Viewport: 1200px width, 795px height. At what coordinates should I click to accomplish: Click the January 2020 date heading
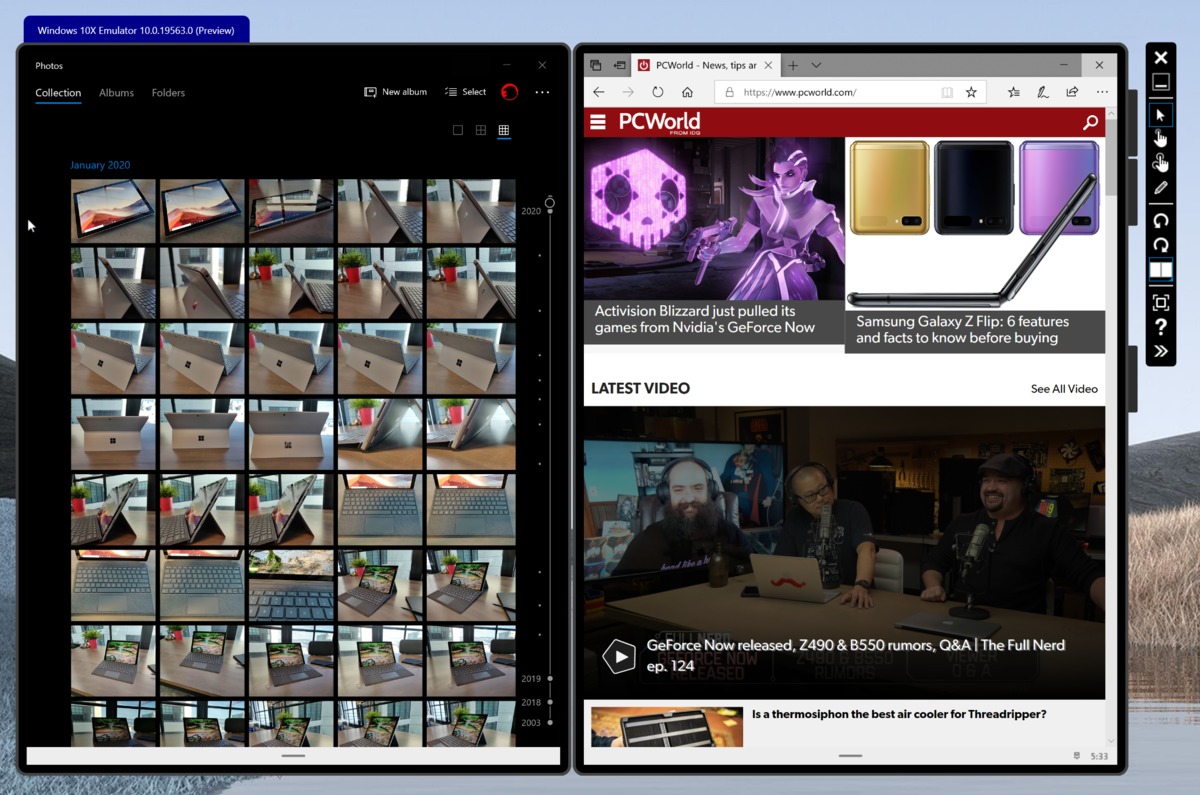100,165
